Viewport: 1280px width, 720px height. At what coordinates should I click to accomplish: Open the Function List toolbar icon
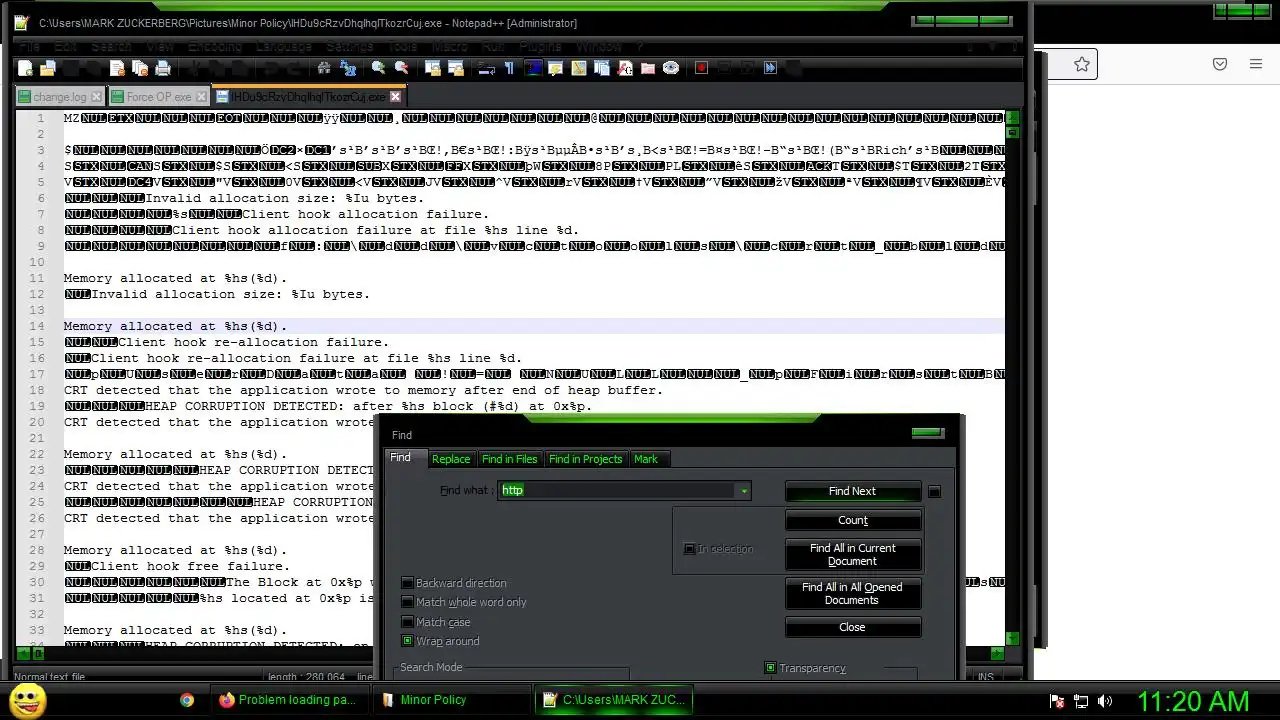(625, 68)
